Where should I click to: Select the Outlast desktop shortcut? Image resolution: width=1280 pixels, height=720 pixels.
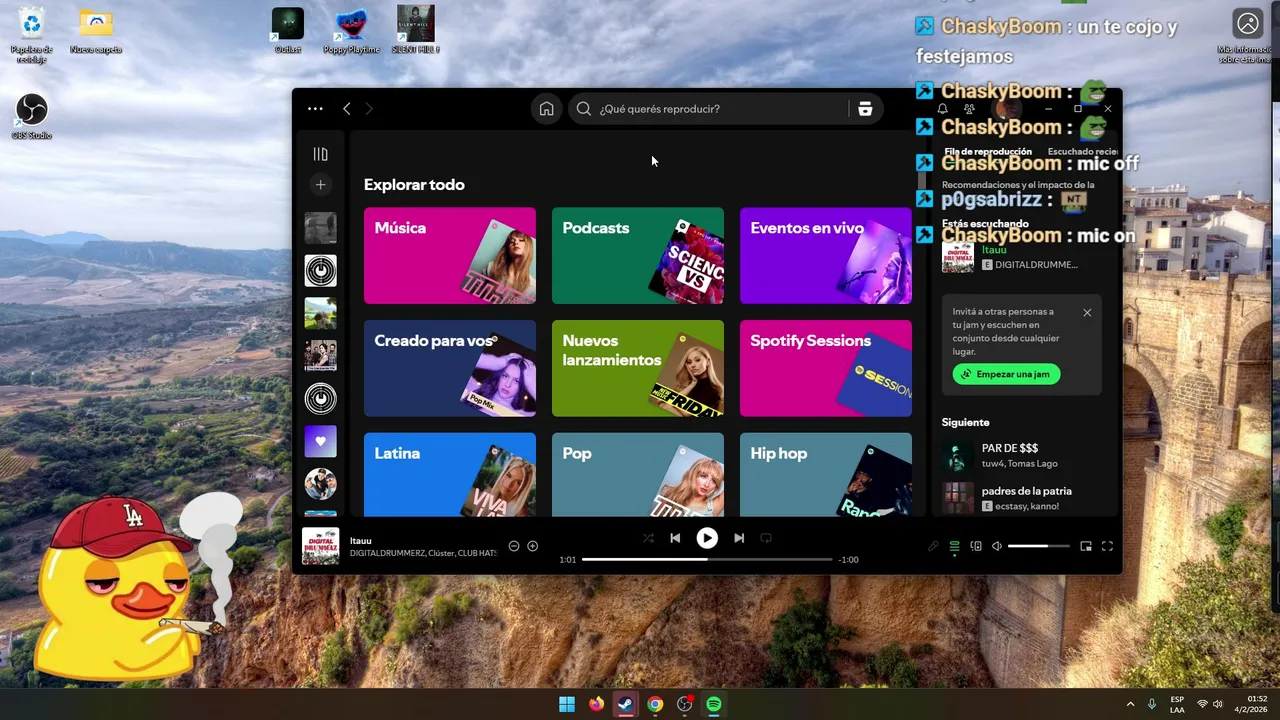click(x=288, y=31)
